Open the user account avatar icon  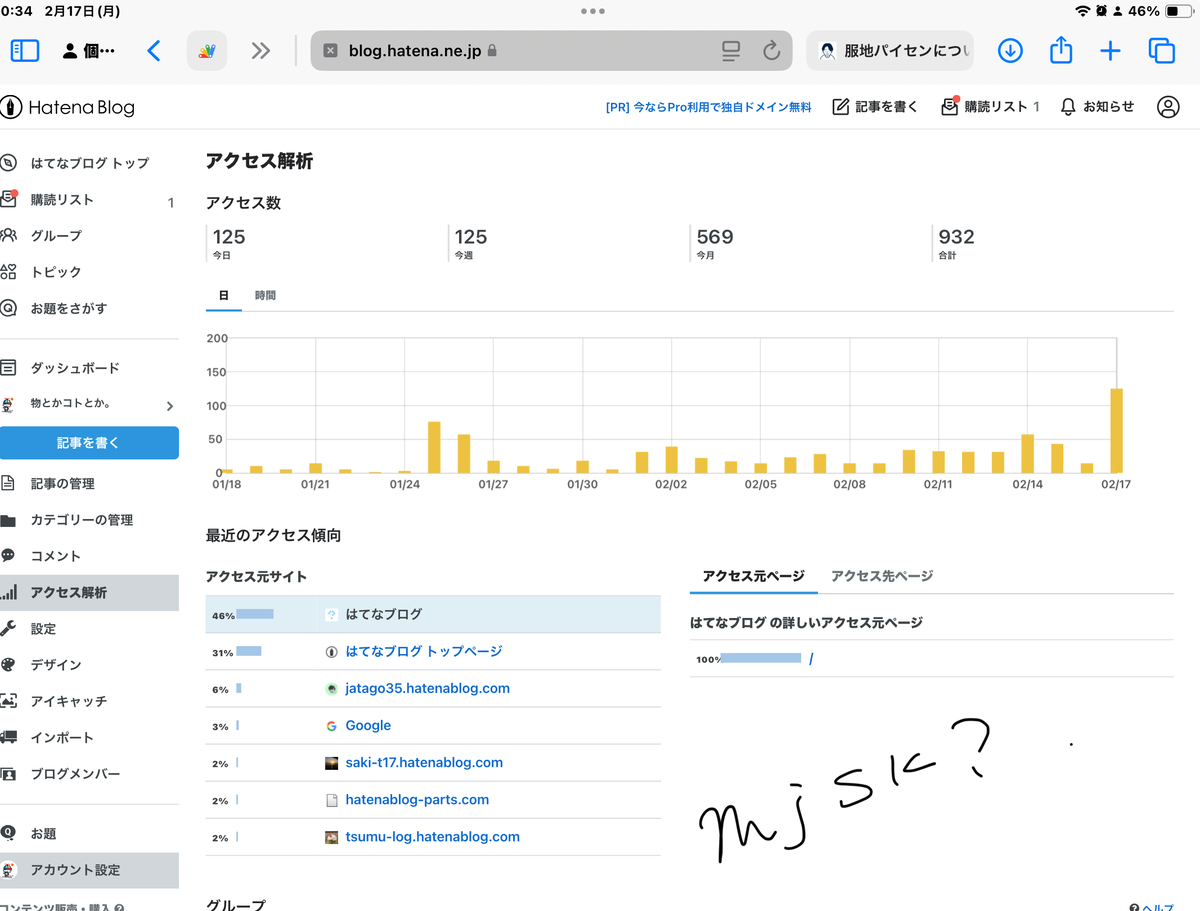click(1168, 107)
